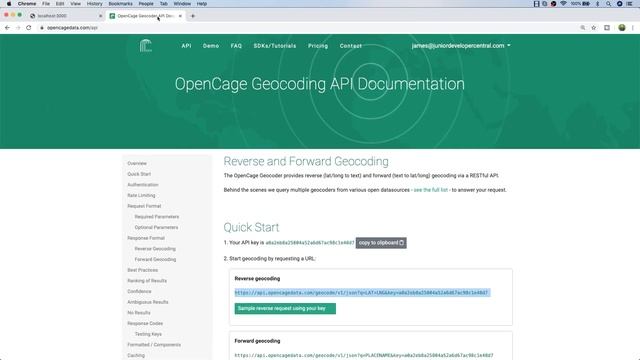640x360 pixels.
Task: Open Optional Parameters sidebar item
Action: coord(156,227)
